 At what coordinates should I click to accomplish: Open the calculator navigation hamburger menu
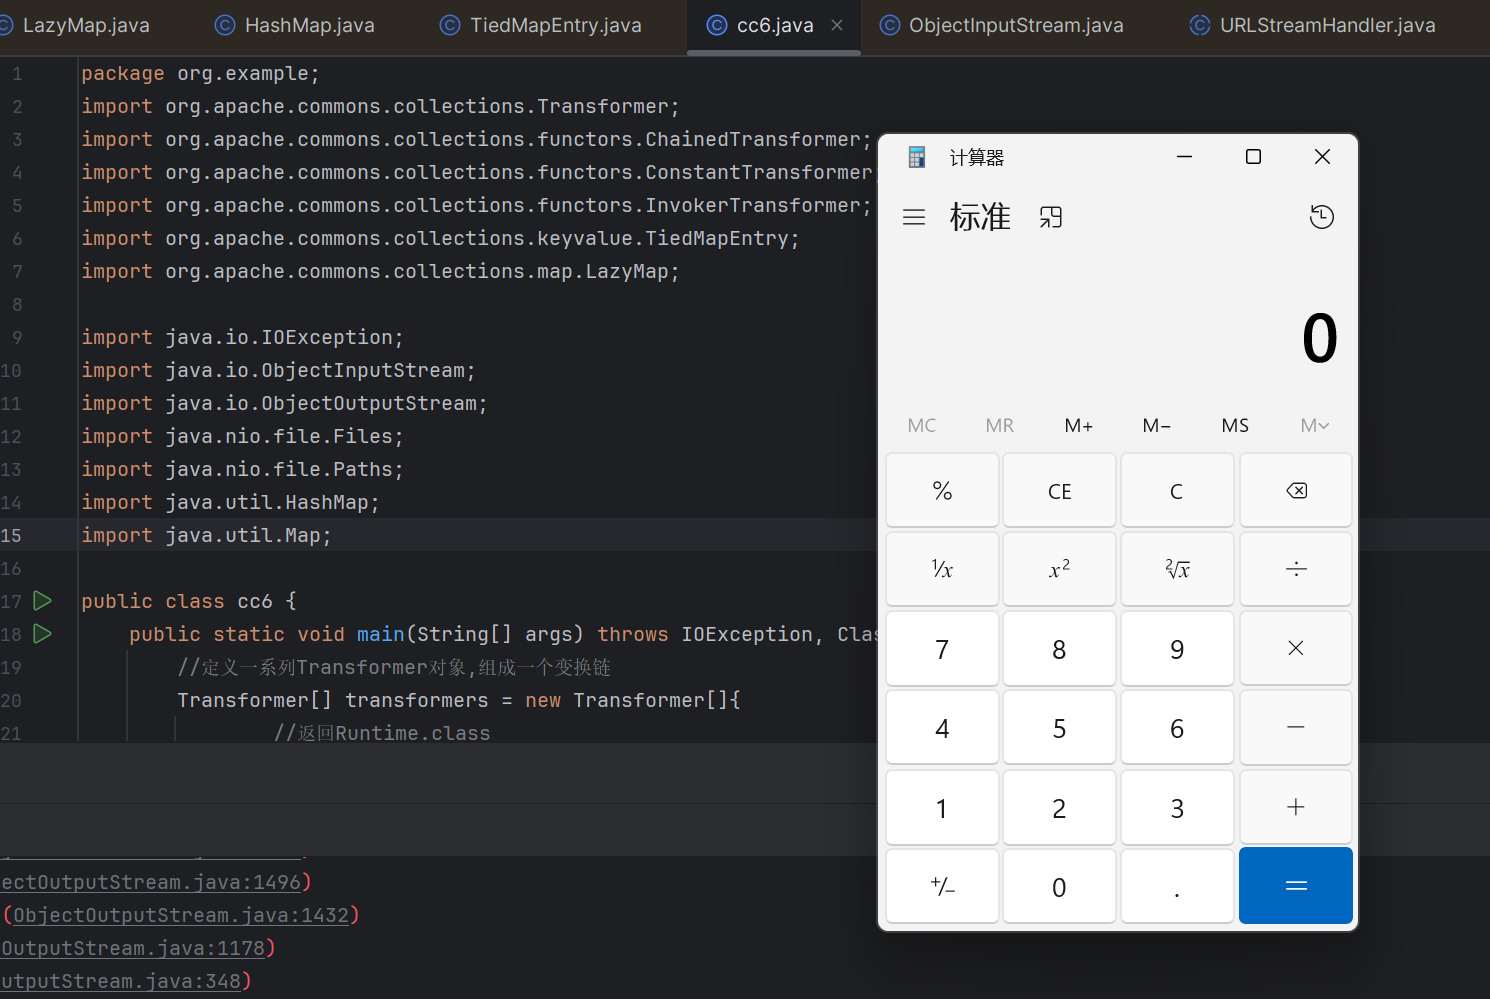914,217
